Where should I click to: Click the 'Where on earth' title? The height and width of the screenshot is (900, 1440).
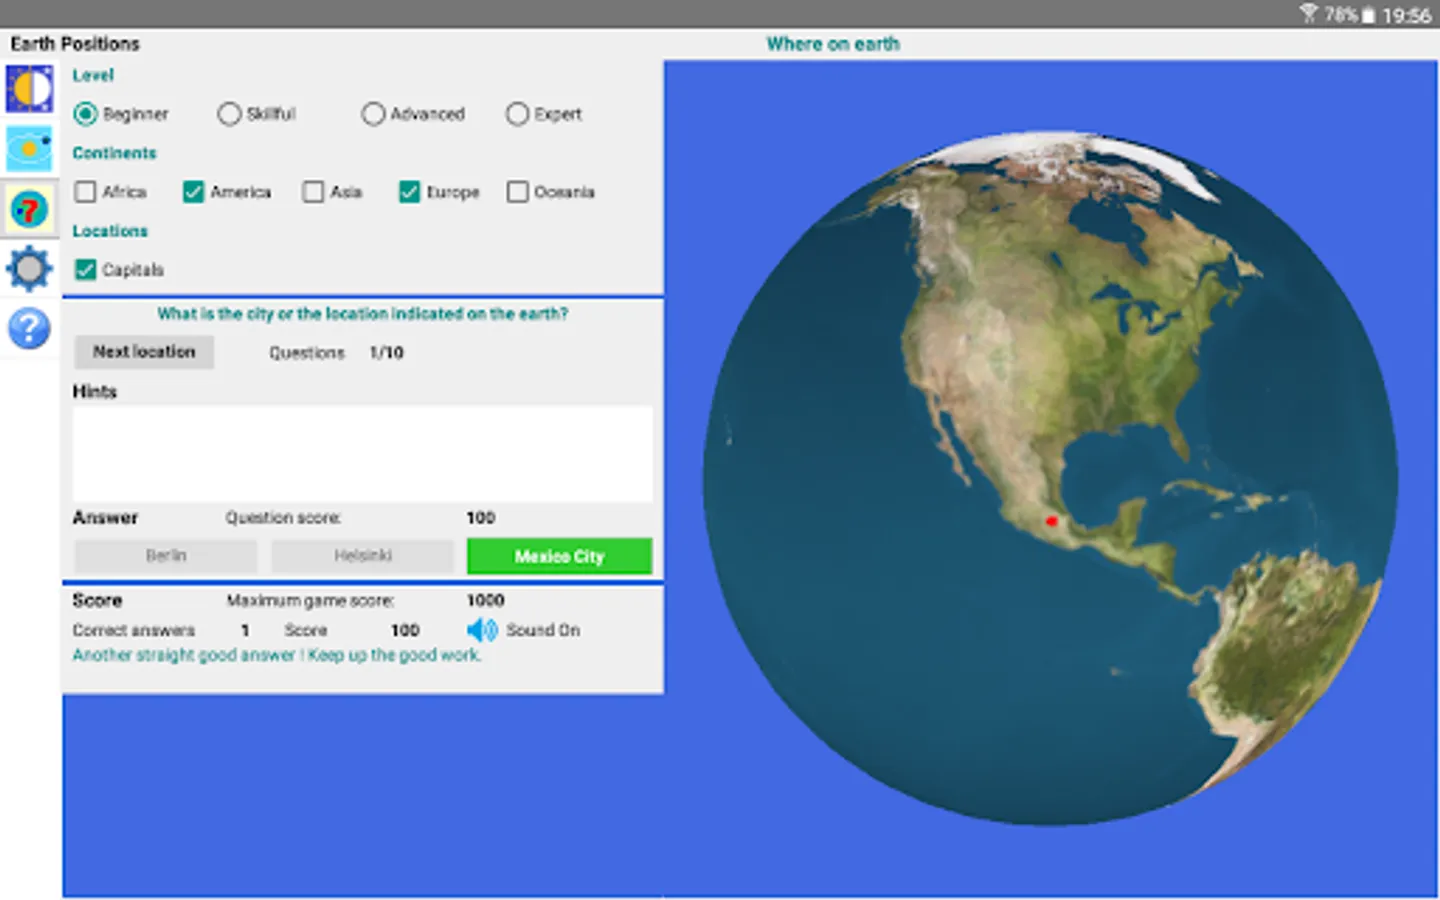[x=833, y=44]
